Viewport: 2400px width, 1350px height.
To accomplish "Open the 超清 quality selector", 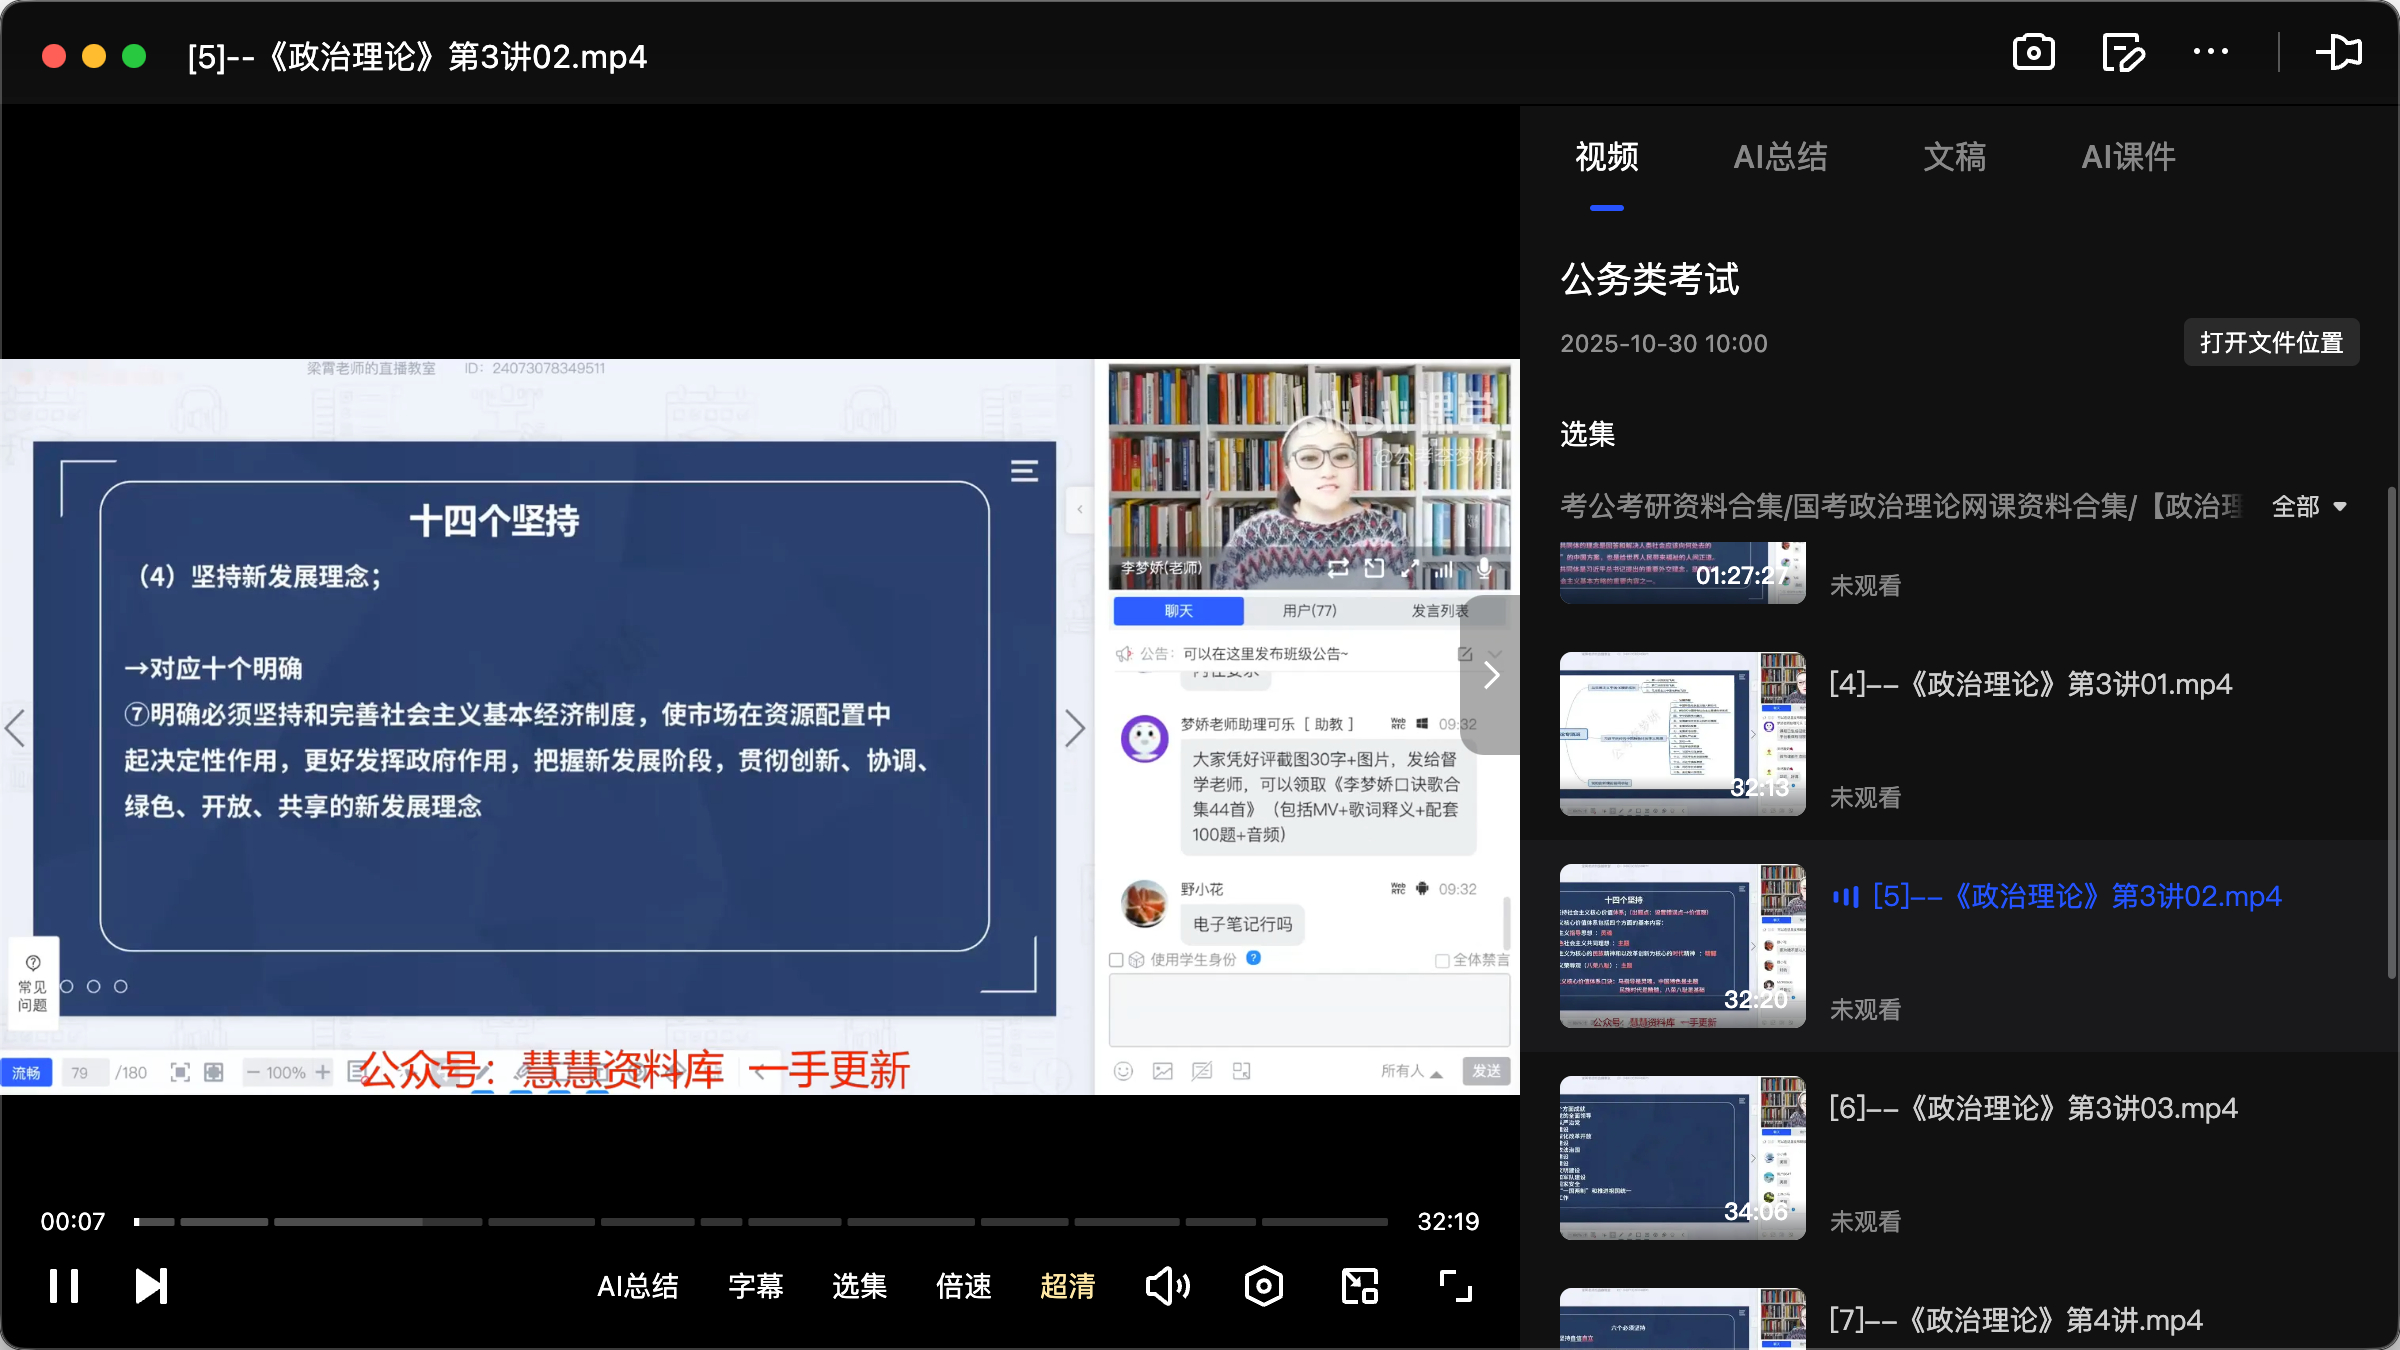I will (1067, 1285).
